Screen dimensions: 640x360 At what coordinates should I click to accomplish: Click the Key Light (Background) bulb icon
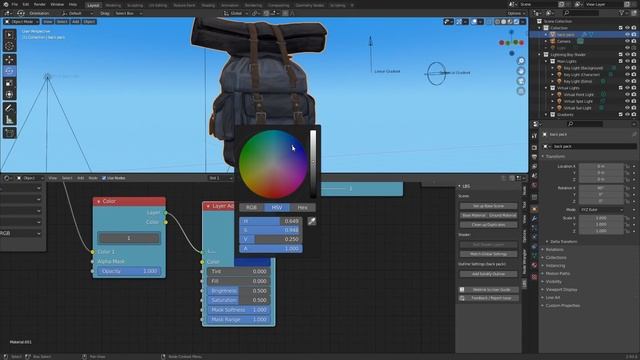pos(559,68)
